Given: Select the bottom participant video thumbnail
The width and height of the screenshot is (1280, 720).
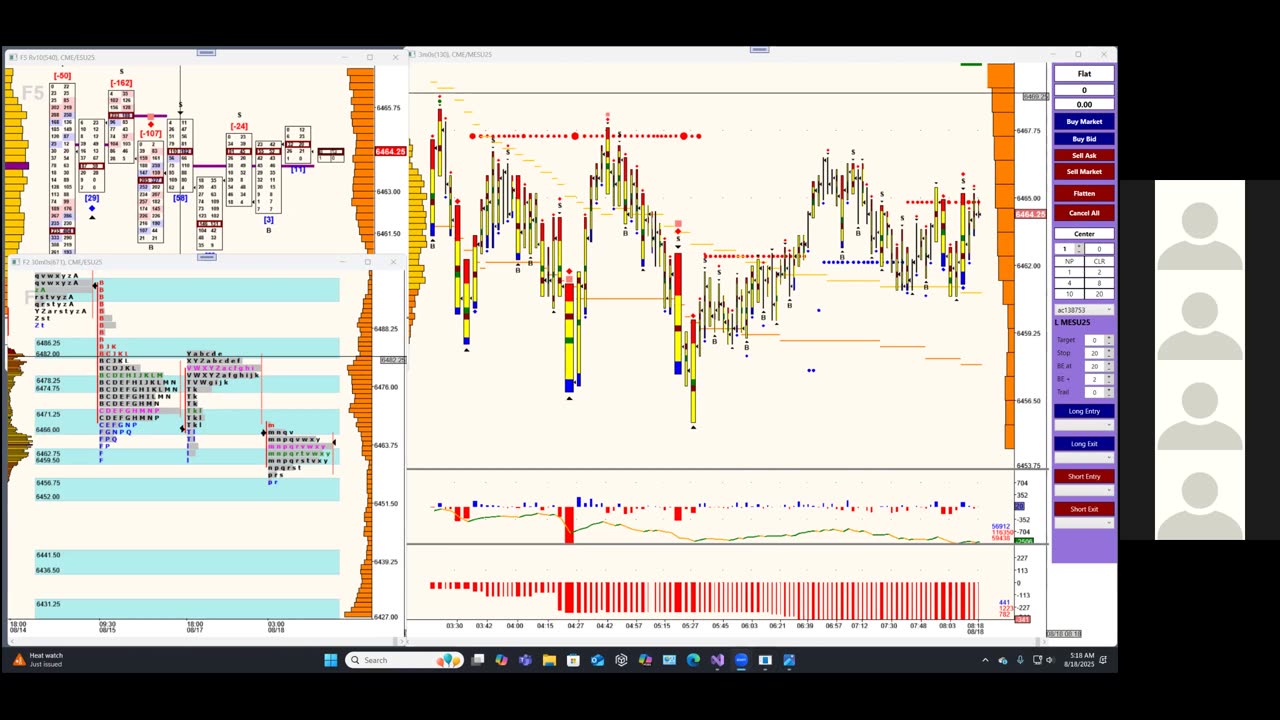Looking at the screenshot, I should tap(1200, 494).
